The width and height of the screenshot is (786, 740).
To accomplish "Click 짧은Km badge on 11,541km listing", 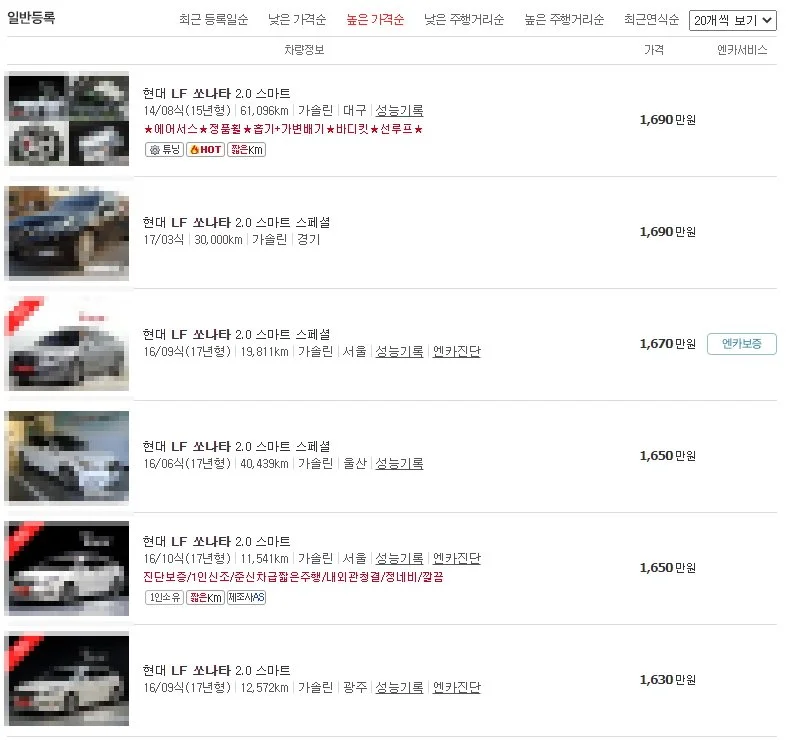I will (206, 597).
